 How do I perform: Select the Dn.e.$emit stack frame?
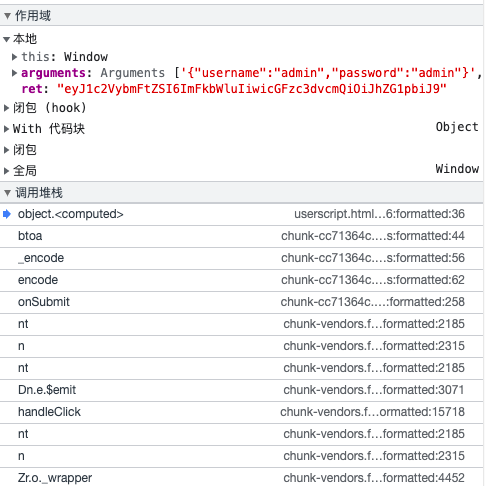tap(242, 390)
